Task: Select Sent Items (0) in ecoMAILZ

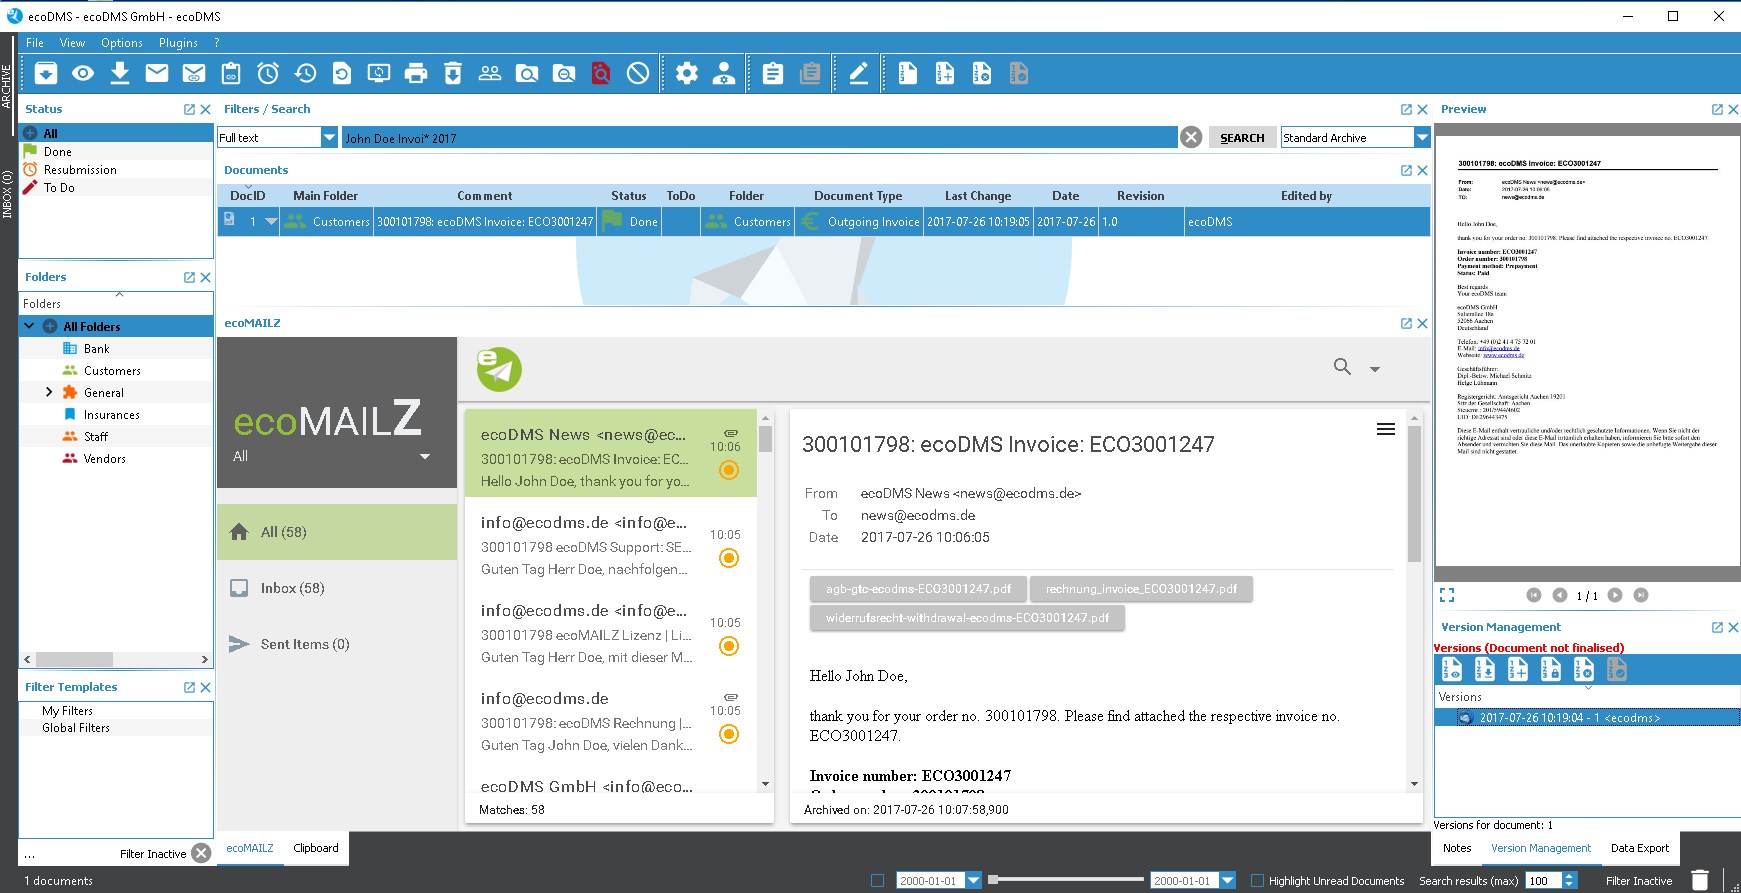Action: coord(337,644)
